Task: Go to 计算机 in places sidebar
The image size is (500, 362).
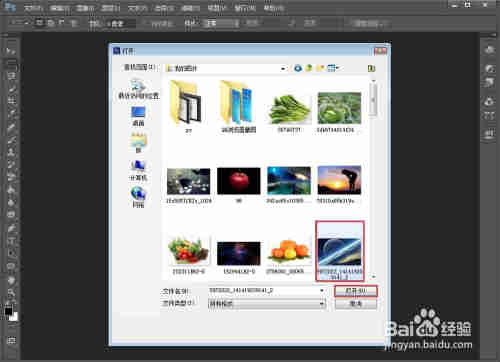Action: point(138,170)
